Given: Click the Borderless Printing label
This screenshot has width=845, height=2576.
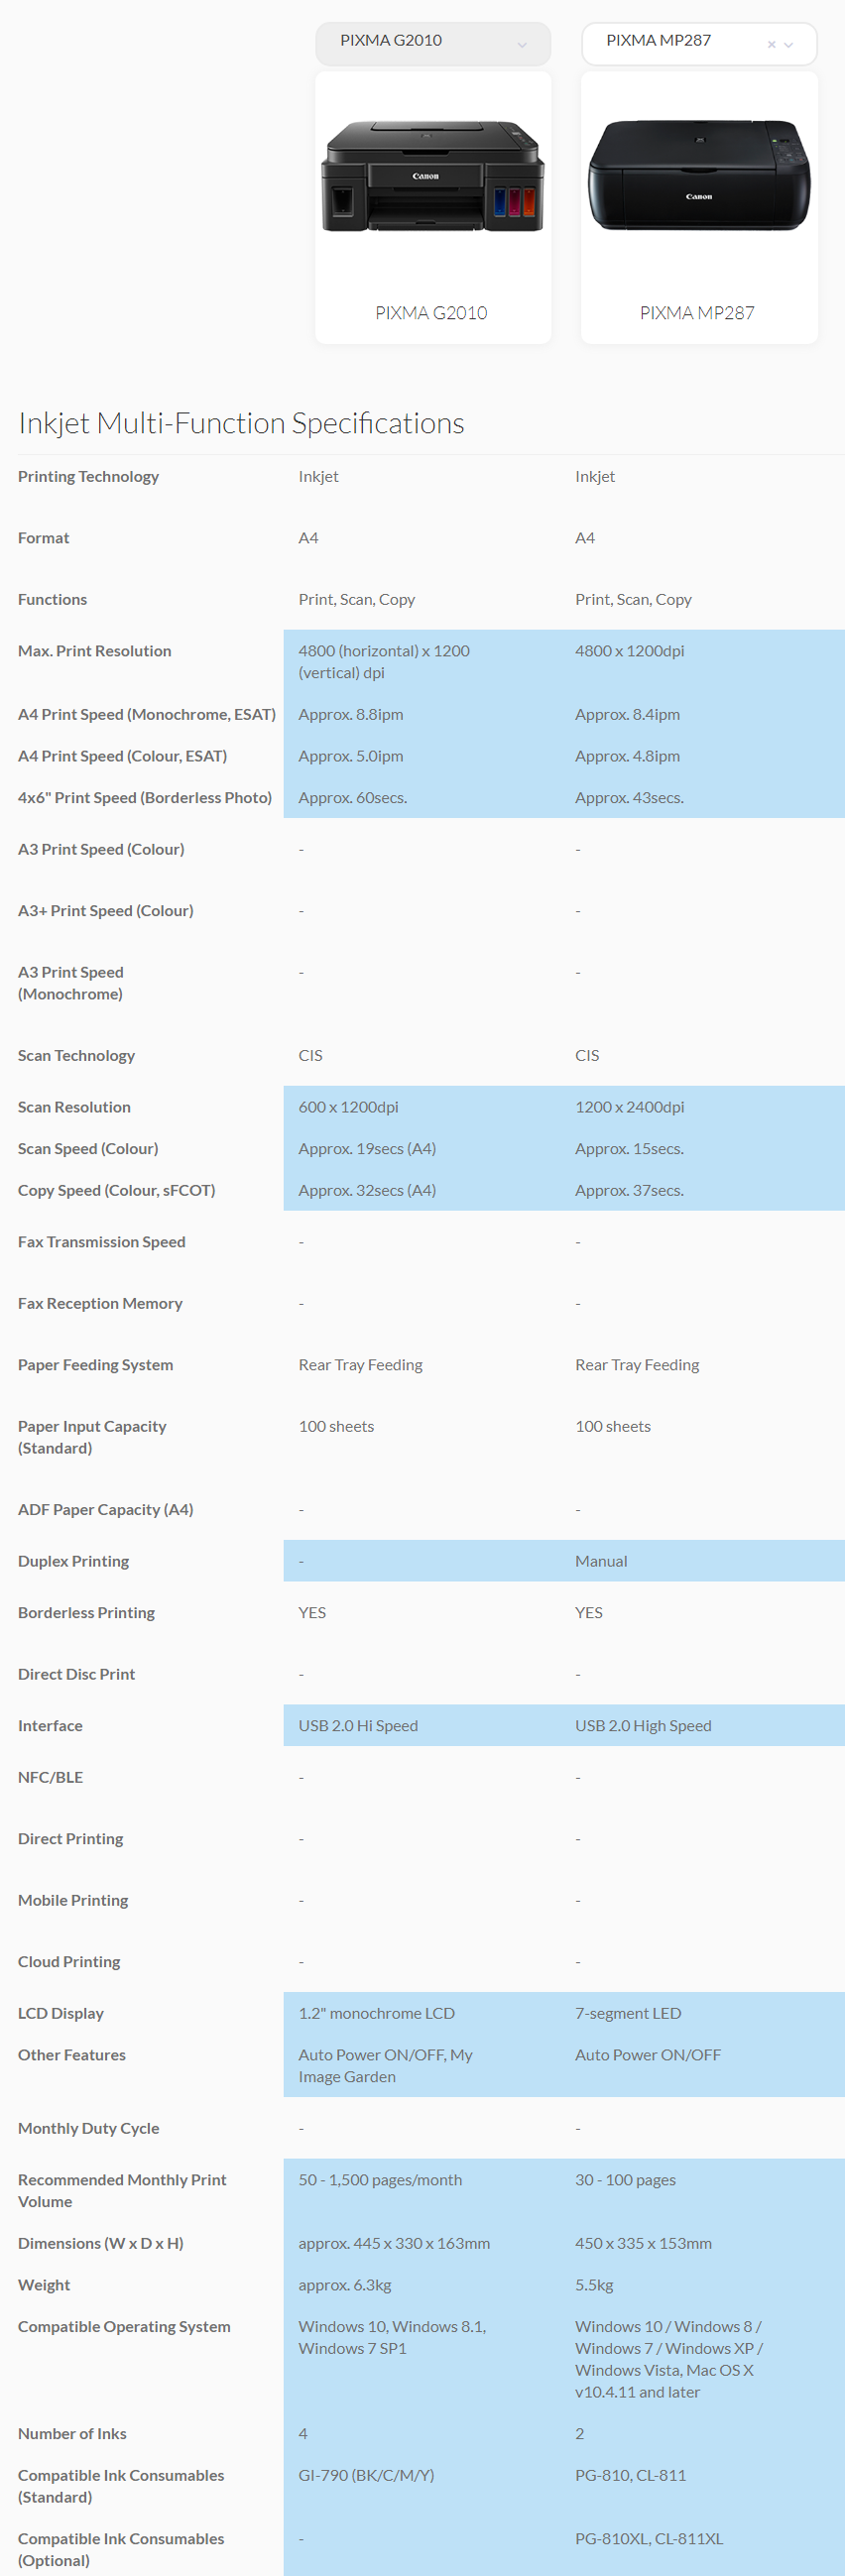Looking at the screenshot, I should [x=86, y=1613].
